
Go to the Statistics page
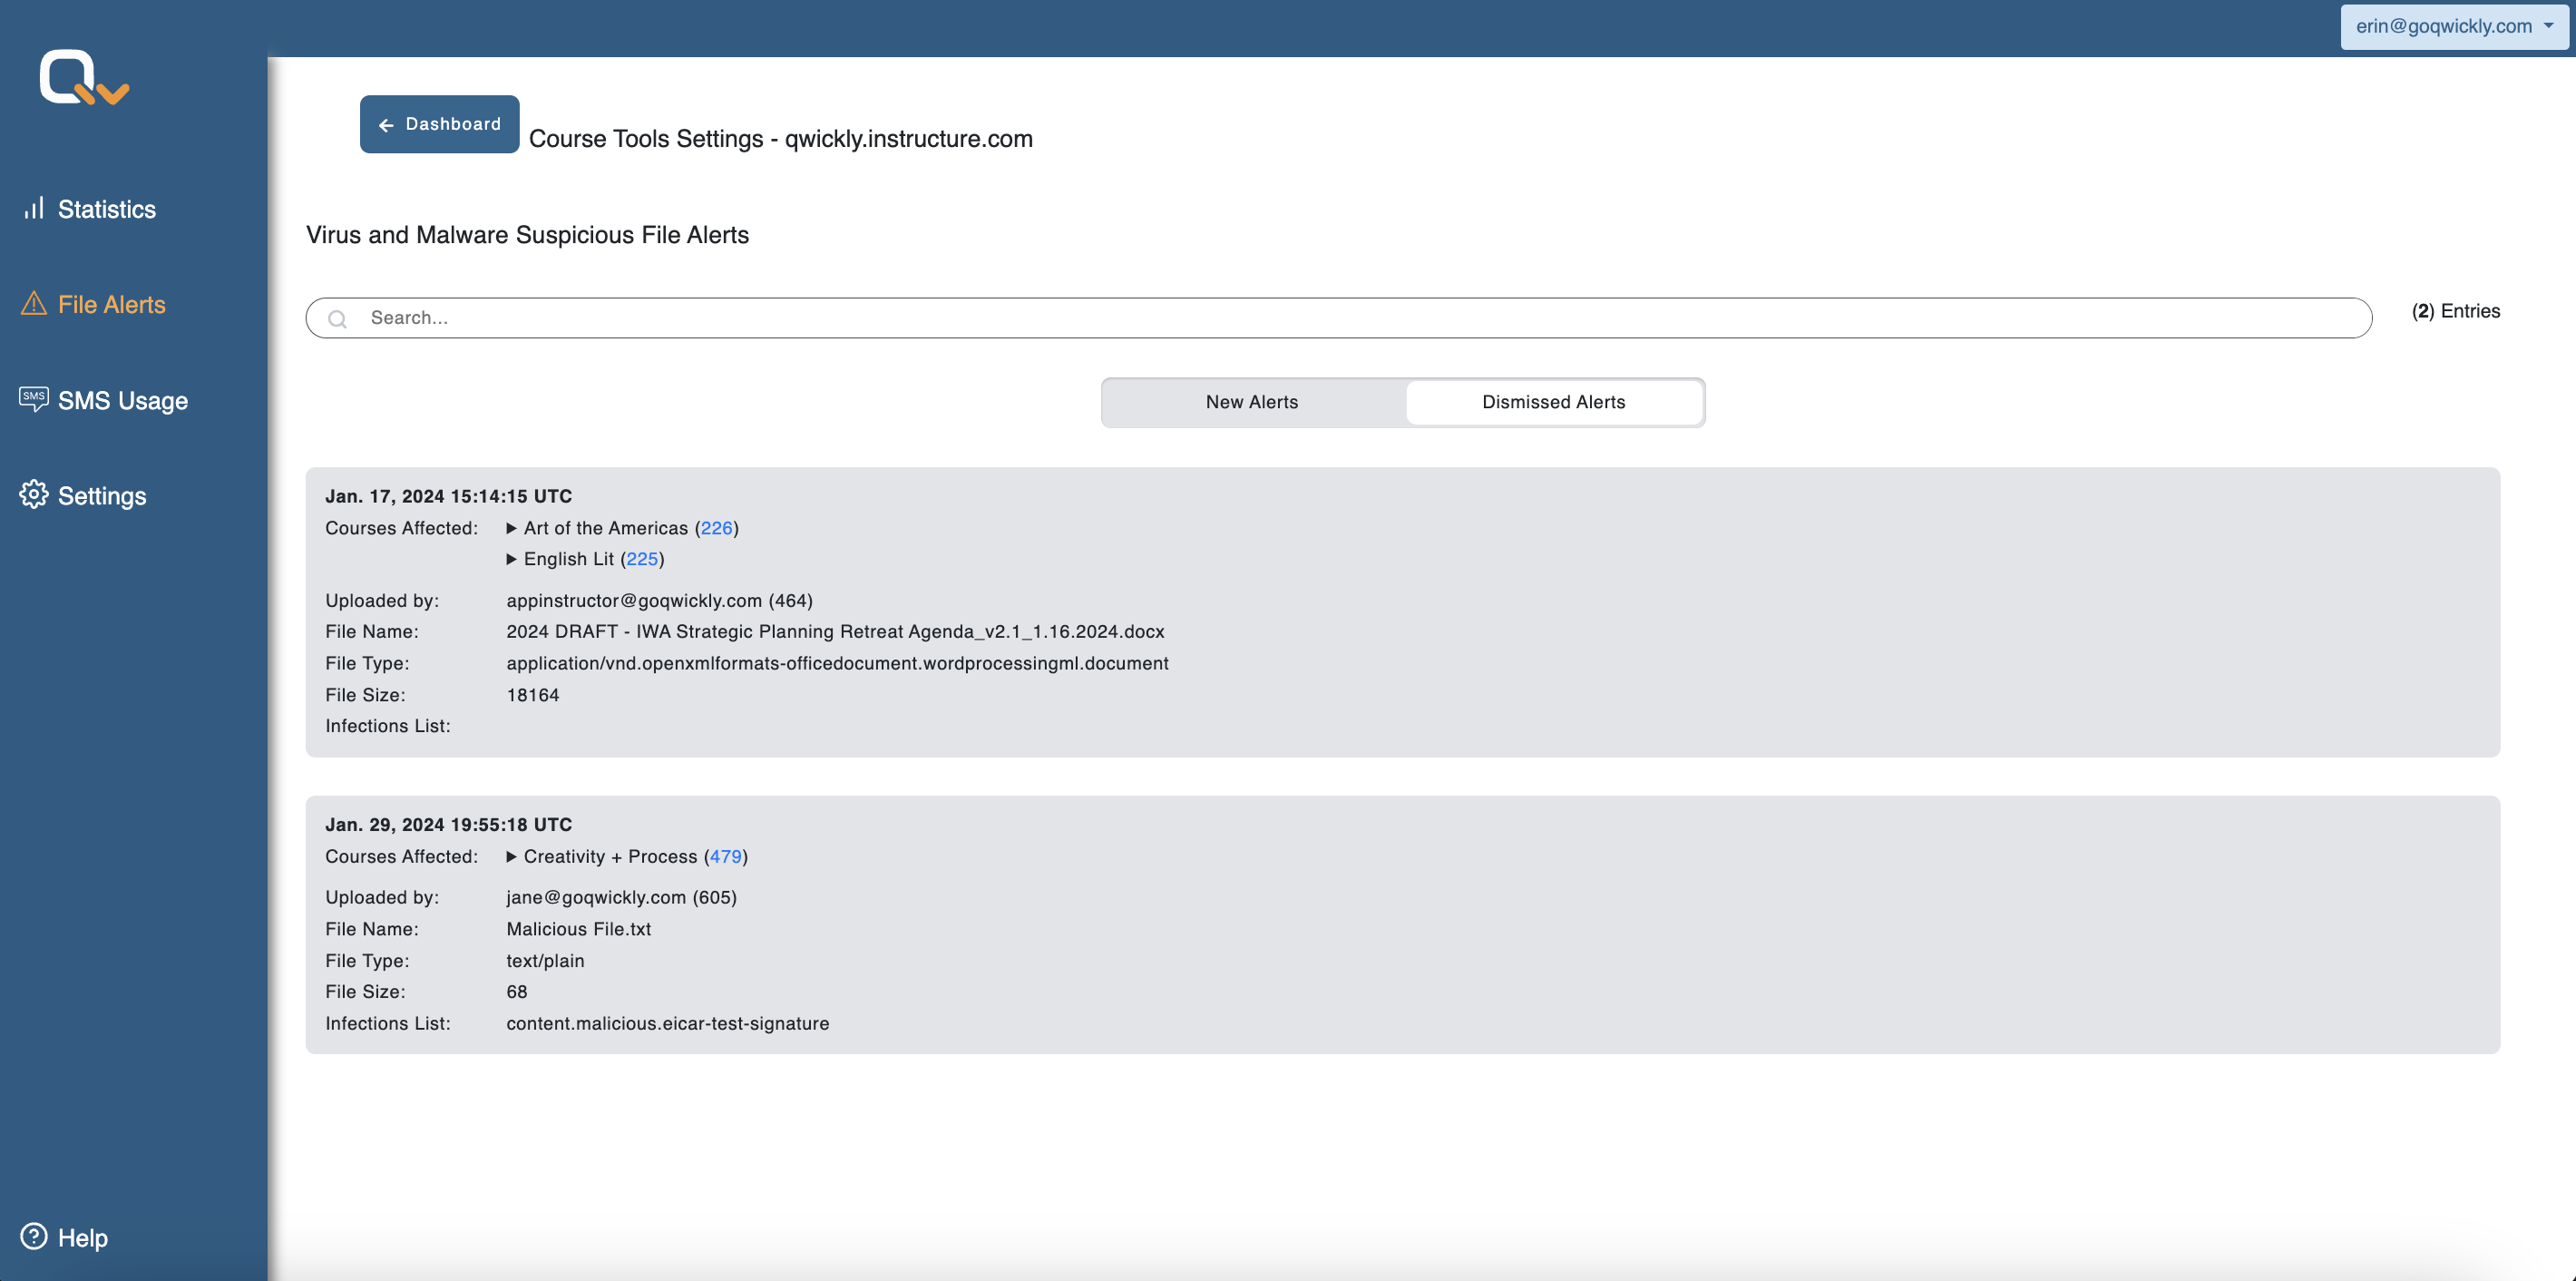point(106,209)
